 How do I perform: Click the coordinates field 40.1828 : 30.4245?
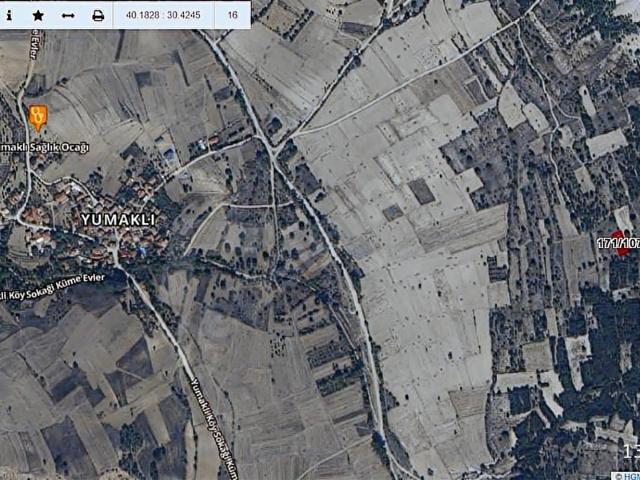coord(163,16)
